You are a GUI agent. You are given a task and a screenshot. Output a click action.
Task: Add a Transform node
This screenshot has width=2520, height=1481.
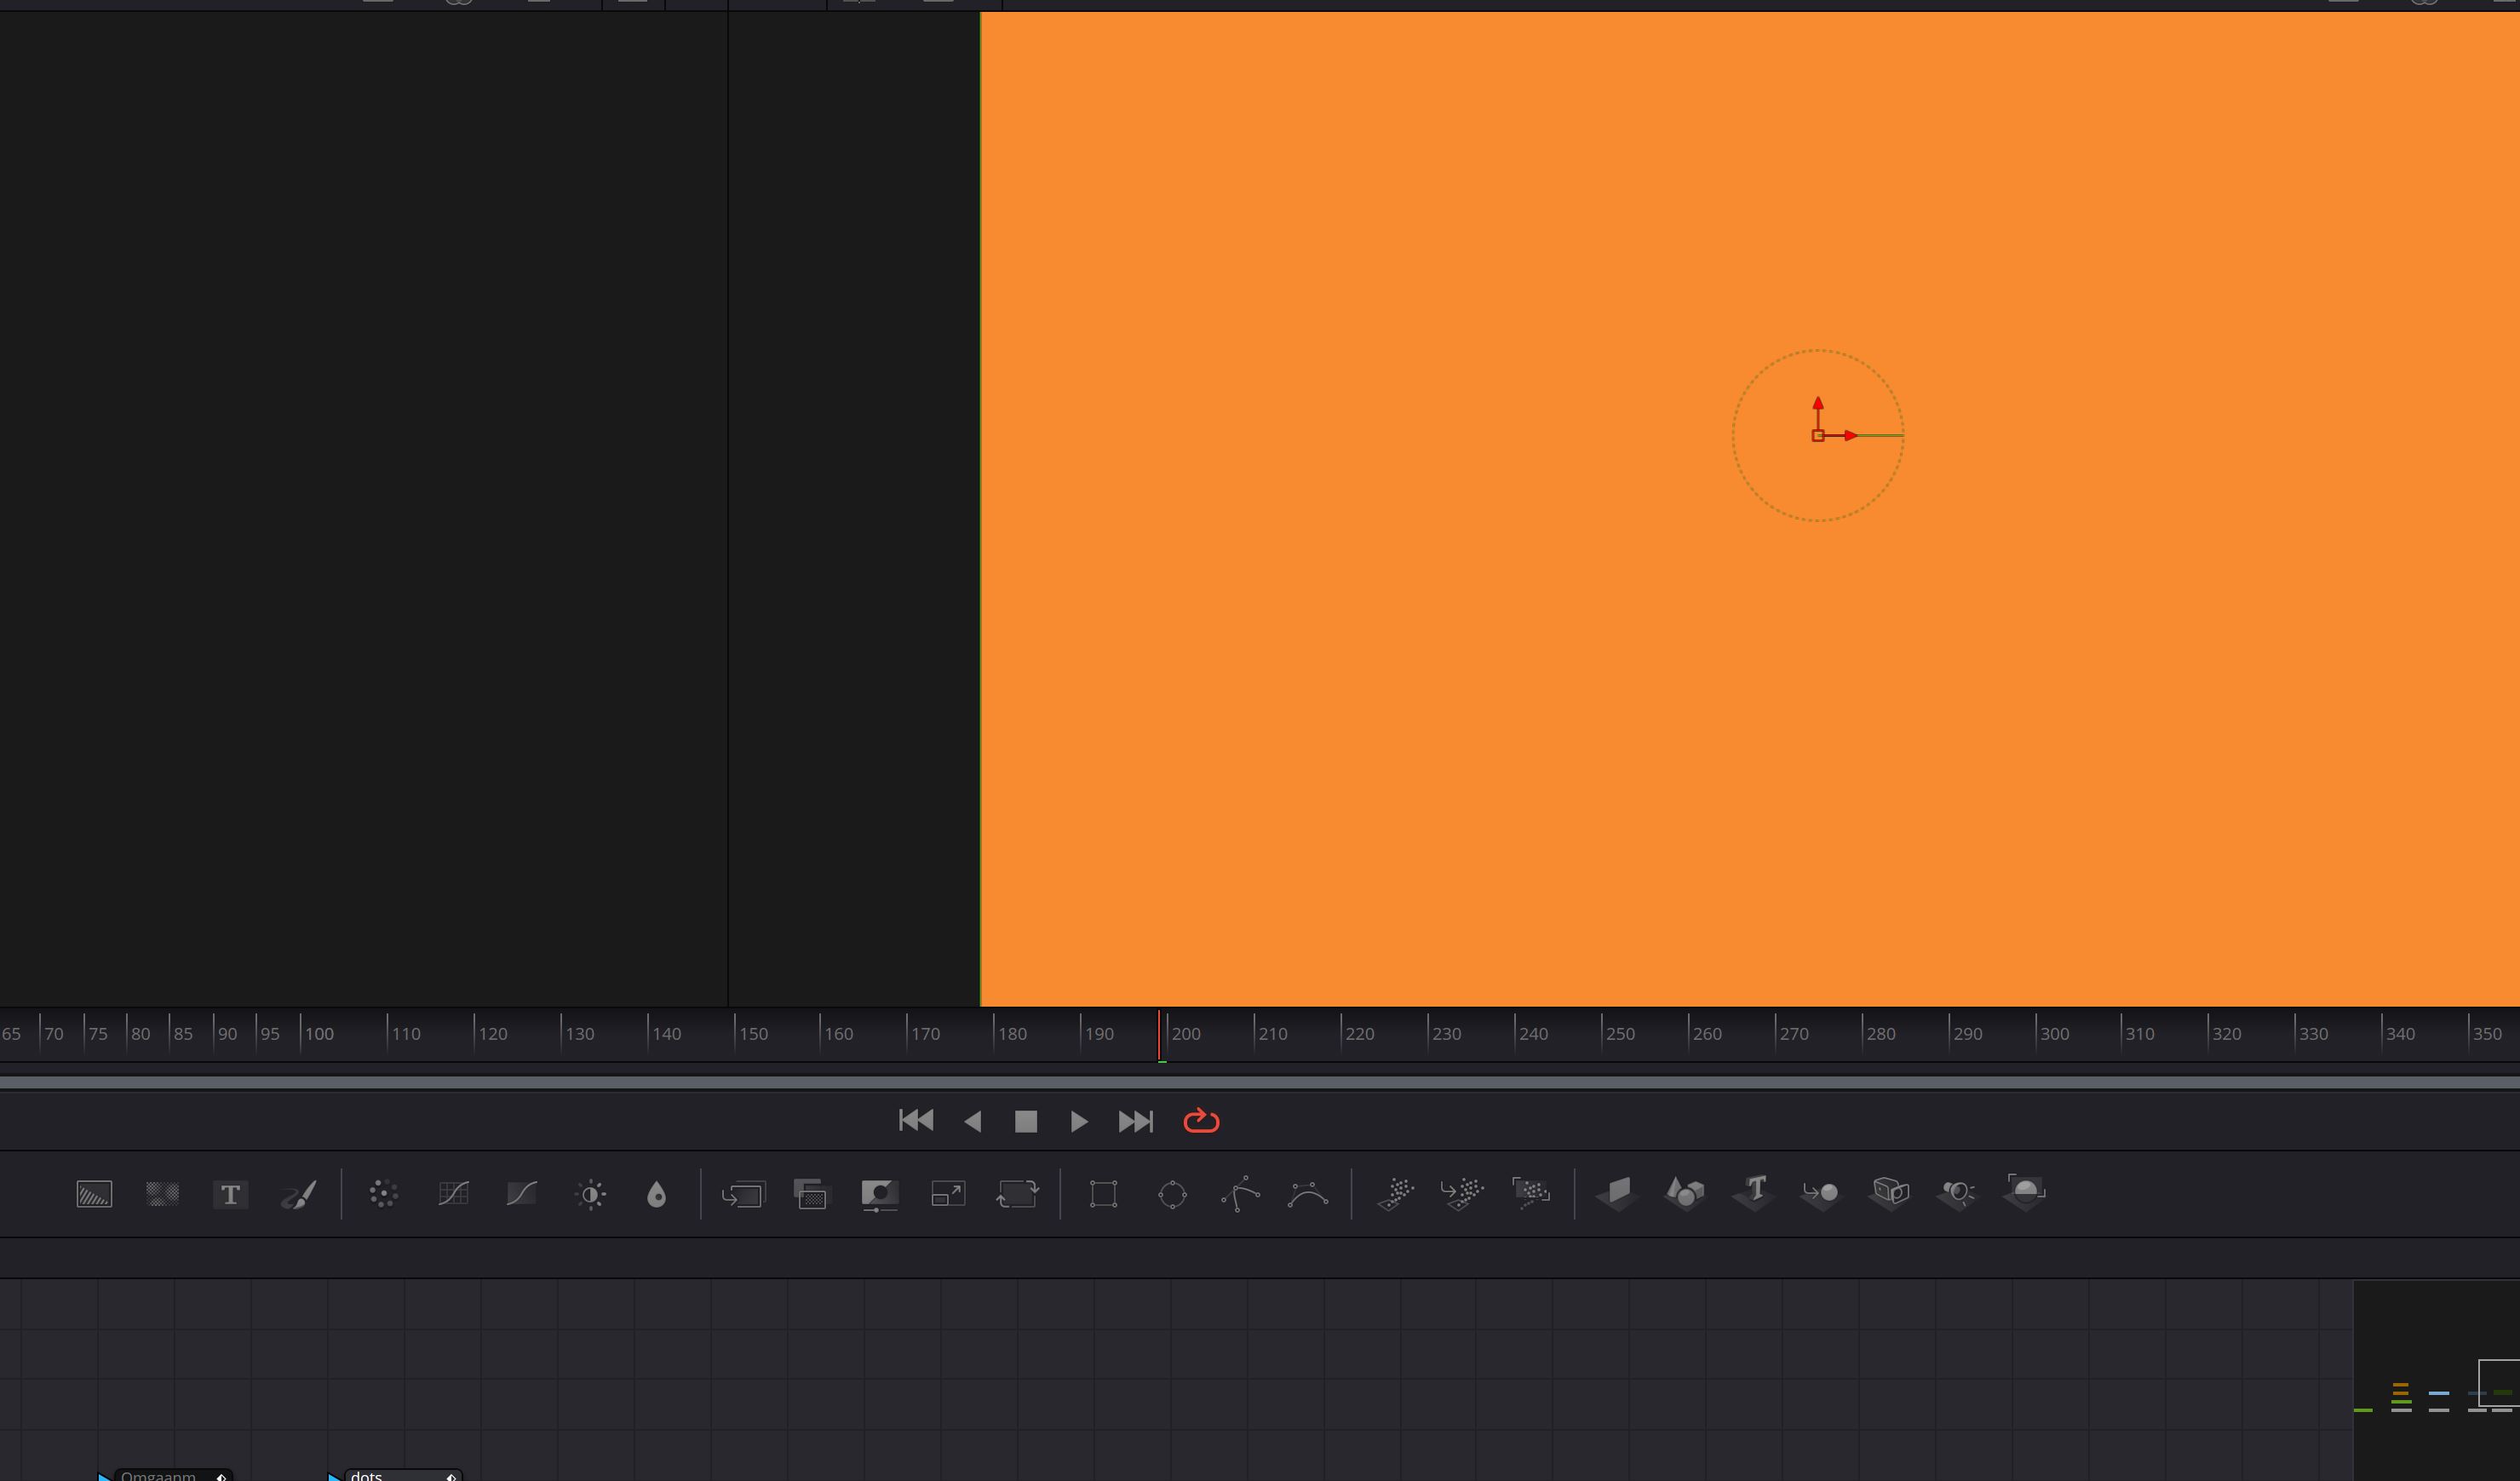[x=1017, y=1194]
